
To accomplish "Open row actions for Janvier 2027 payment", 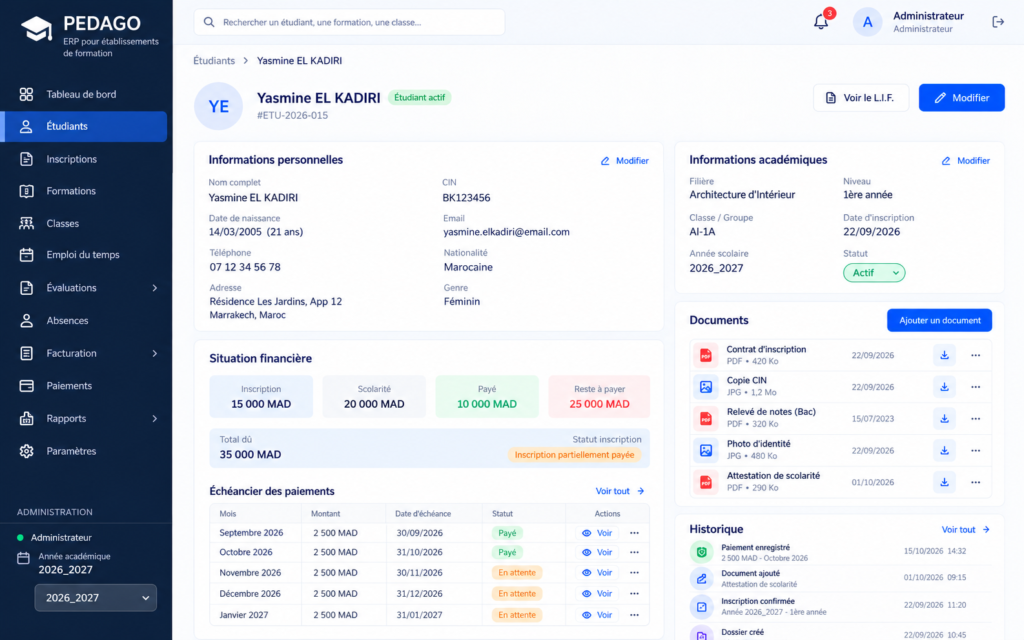I will click(x=634, y=615).
